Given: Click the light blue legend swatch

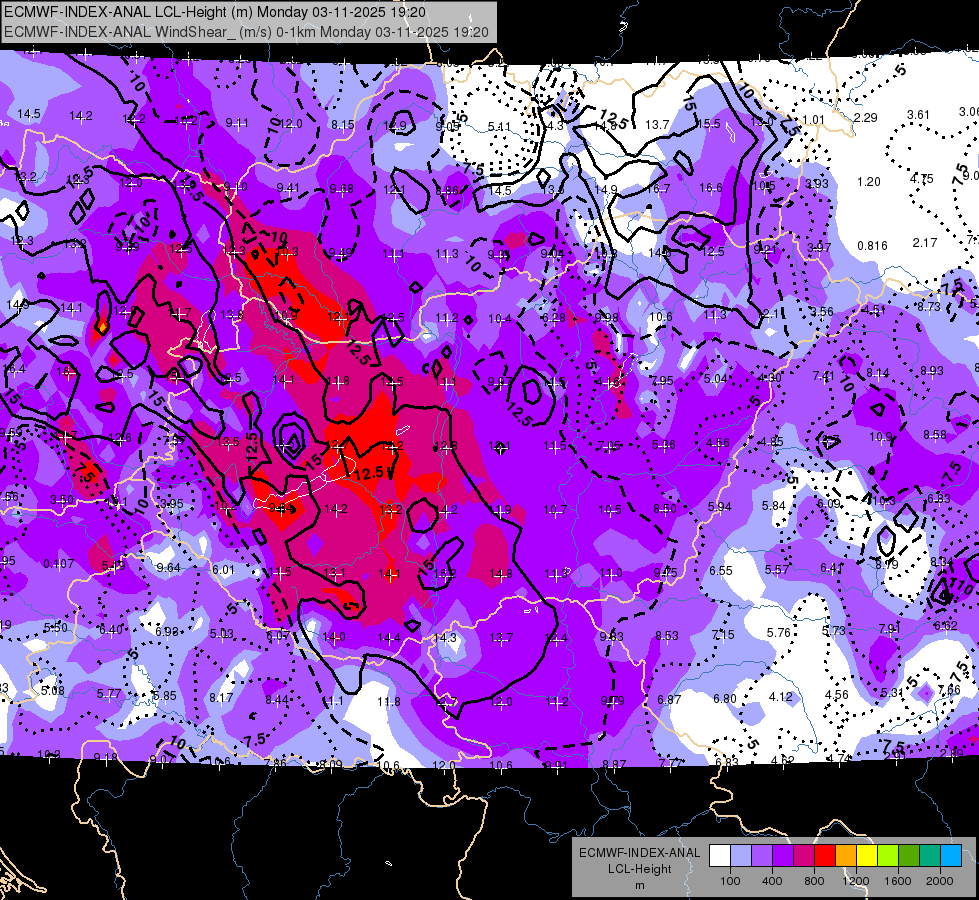Looking at the screenshot, I should (951, 856).
